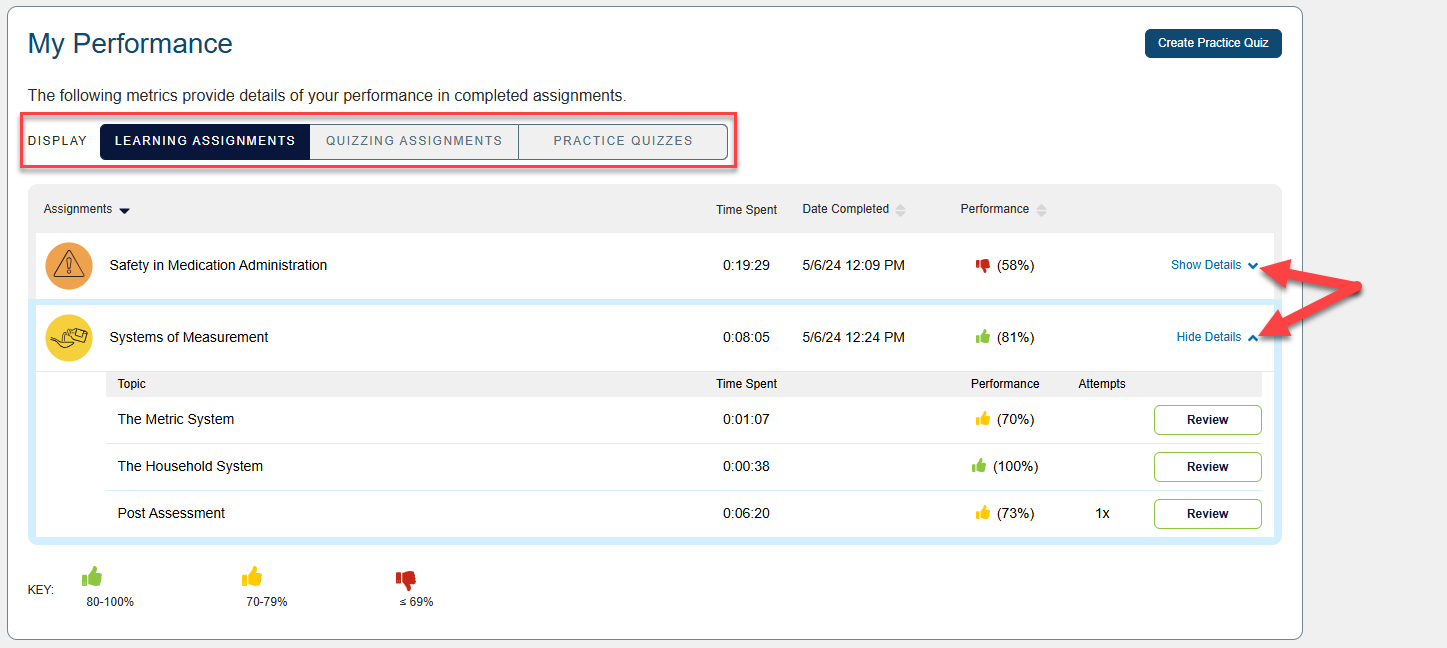Viewport: 1447px width, 648px height.
Task: Click green thumbs-up icon for The Household System
Action: (x=979, y=466)
